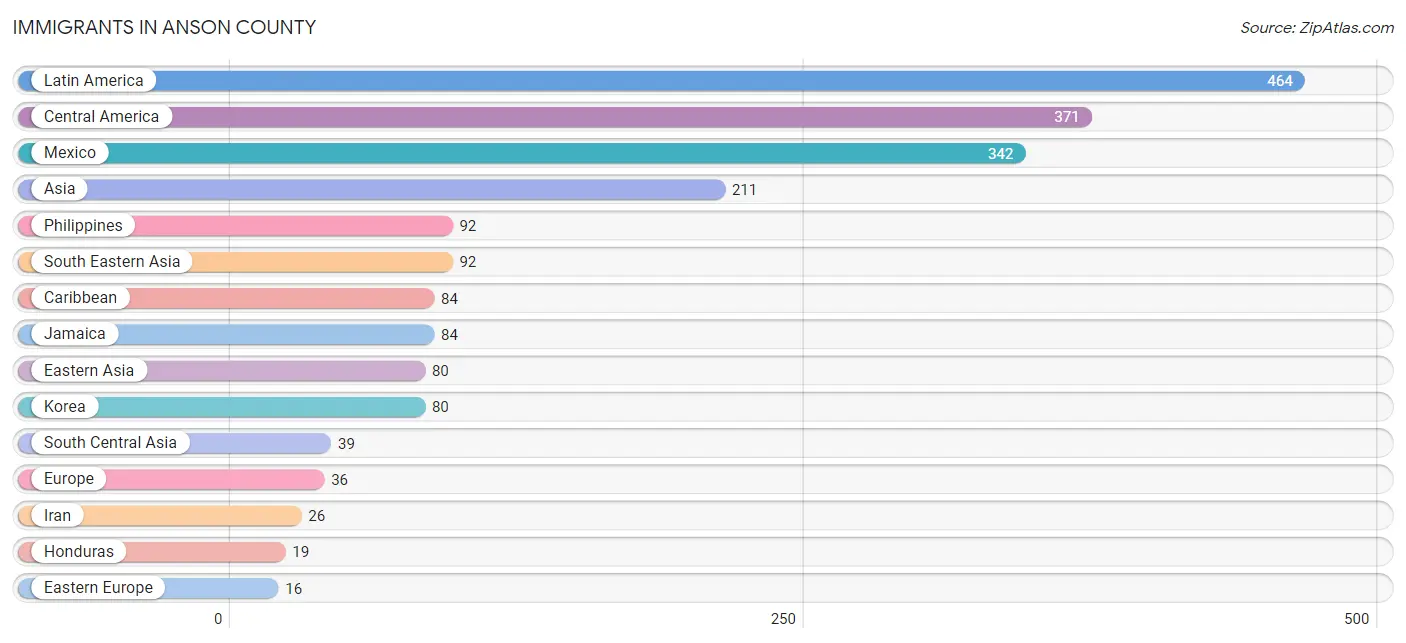Click the 39 value beside South Central Asia bar
The height and width of the screenshot is (643, 1406).
point(346,444)
